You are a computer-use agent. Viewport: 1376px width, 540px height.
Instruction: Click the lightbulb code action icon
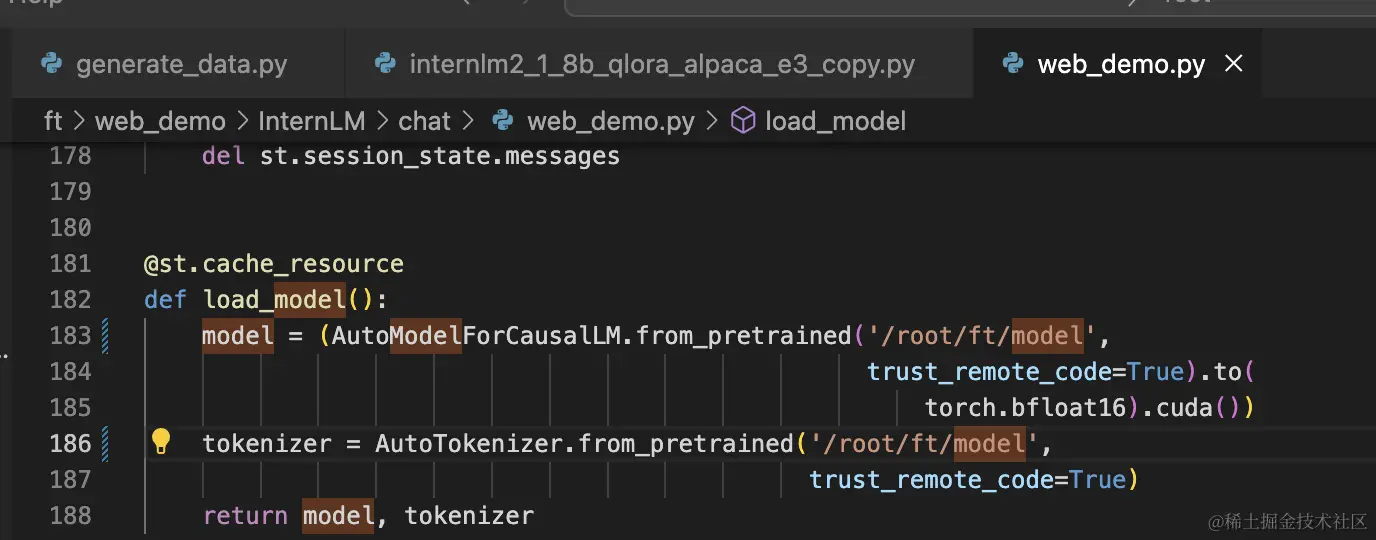pos(161,442)
